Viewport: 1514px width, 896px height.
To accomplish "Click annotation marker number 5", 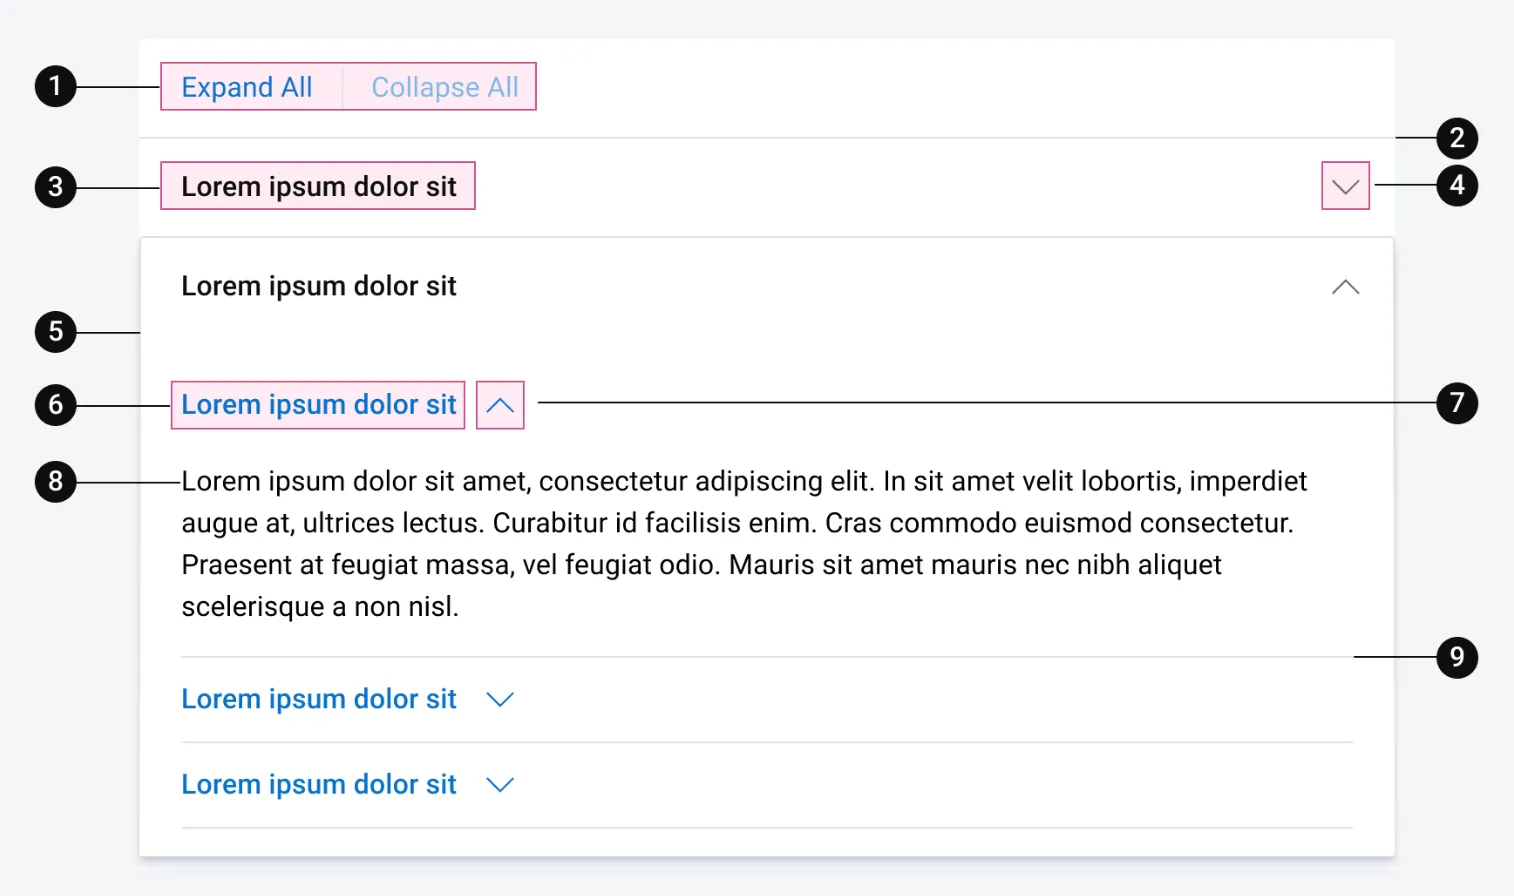I will (x=56, y=332).
